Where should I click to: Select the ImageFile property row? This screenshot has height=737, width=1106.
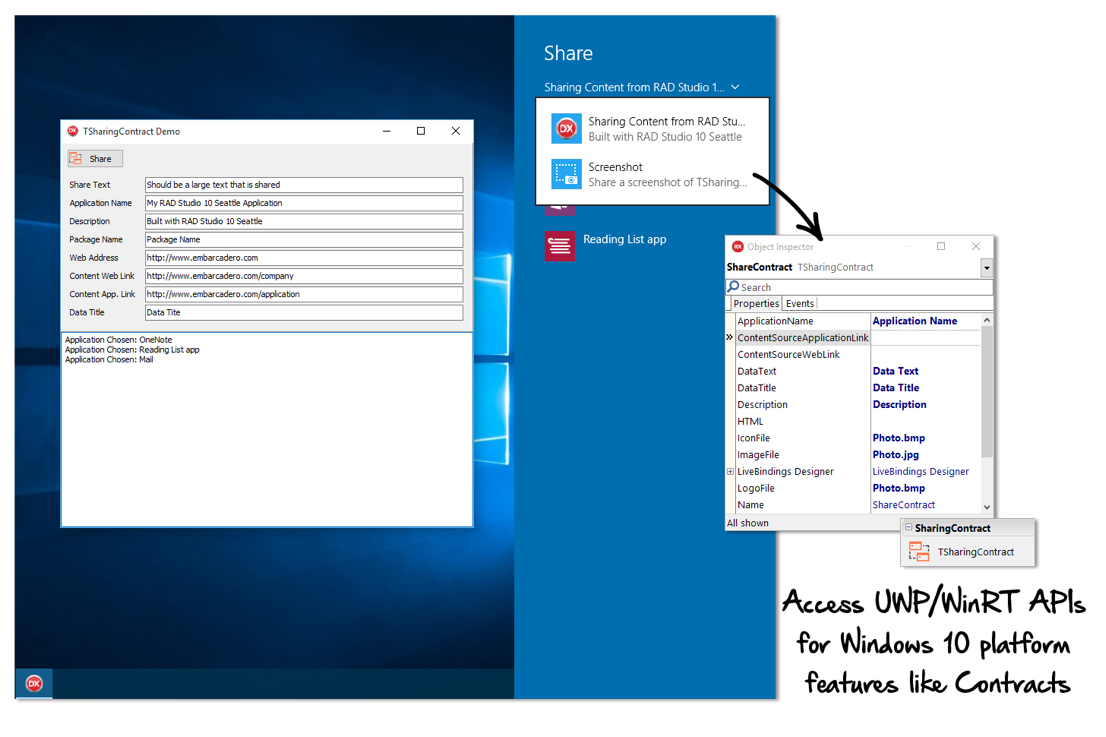tap(802, 455)
